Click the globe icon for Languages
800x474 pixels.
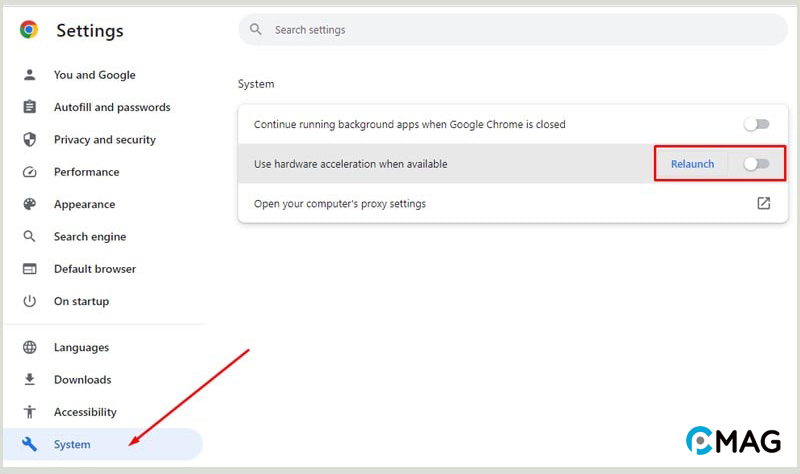point(30,347)
